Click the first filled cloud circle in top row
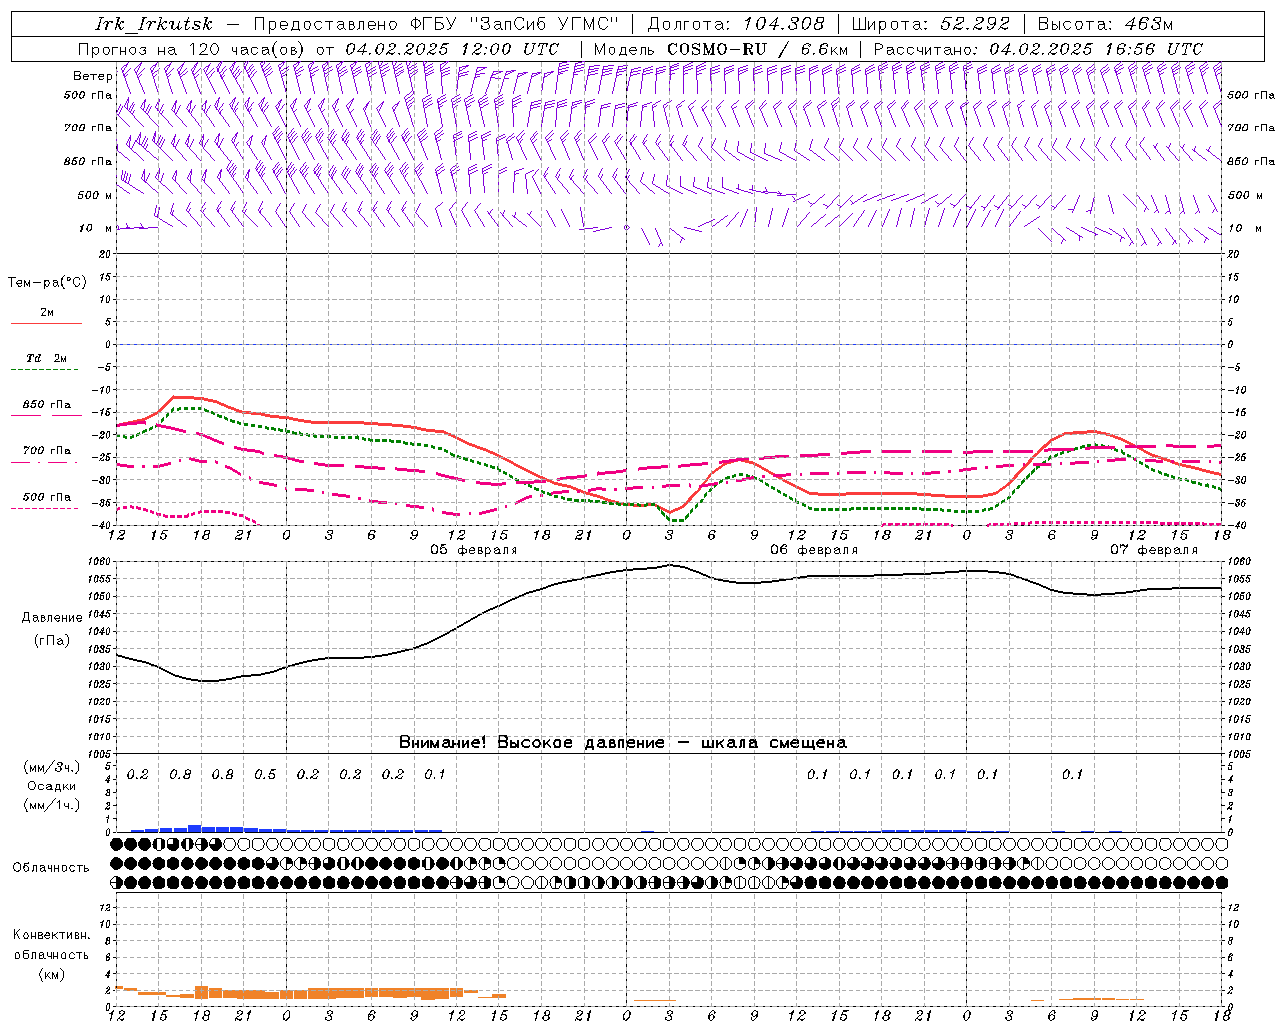The width and height of the screenshot is (1280, 1024). tap(117, 844)
